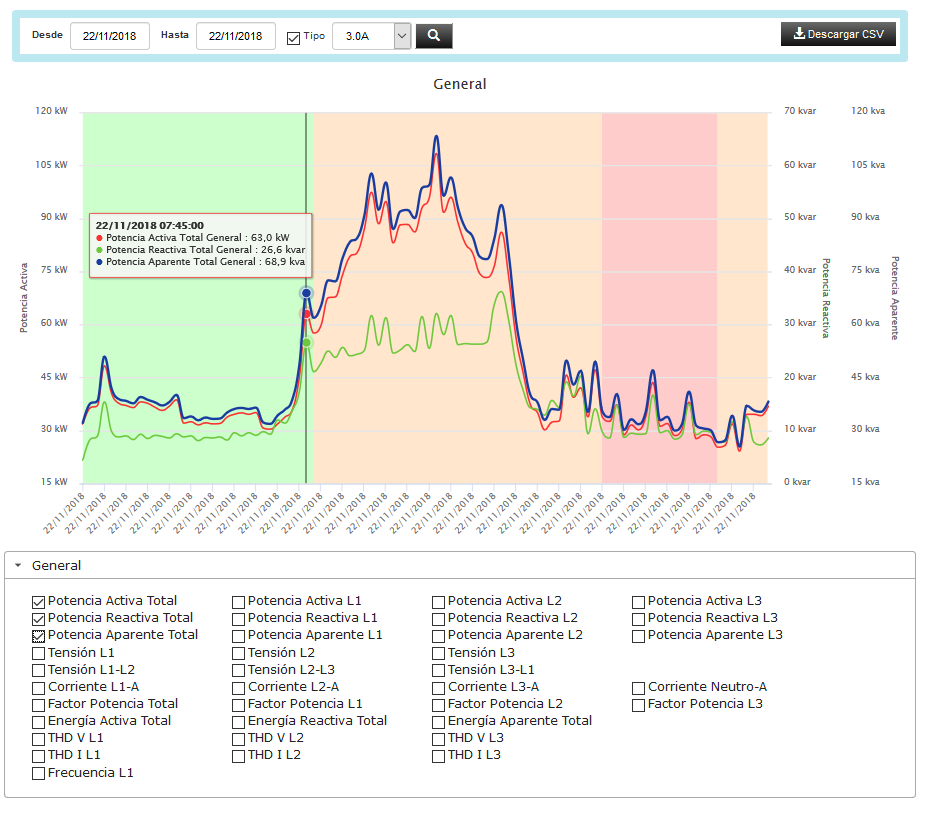Check the Corriente Neutro-A option
Screen dimensions: 928x818
pyautogui.click(x=639, y=688)
